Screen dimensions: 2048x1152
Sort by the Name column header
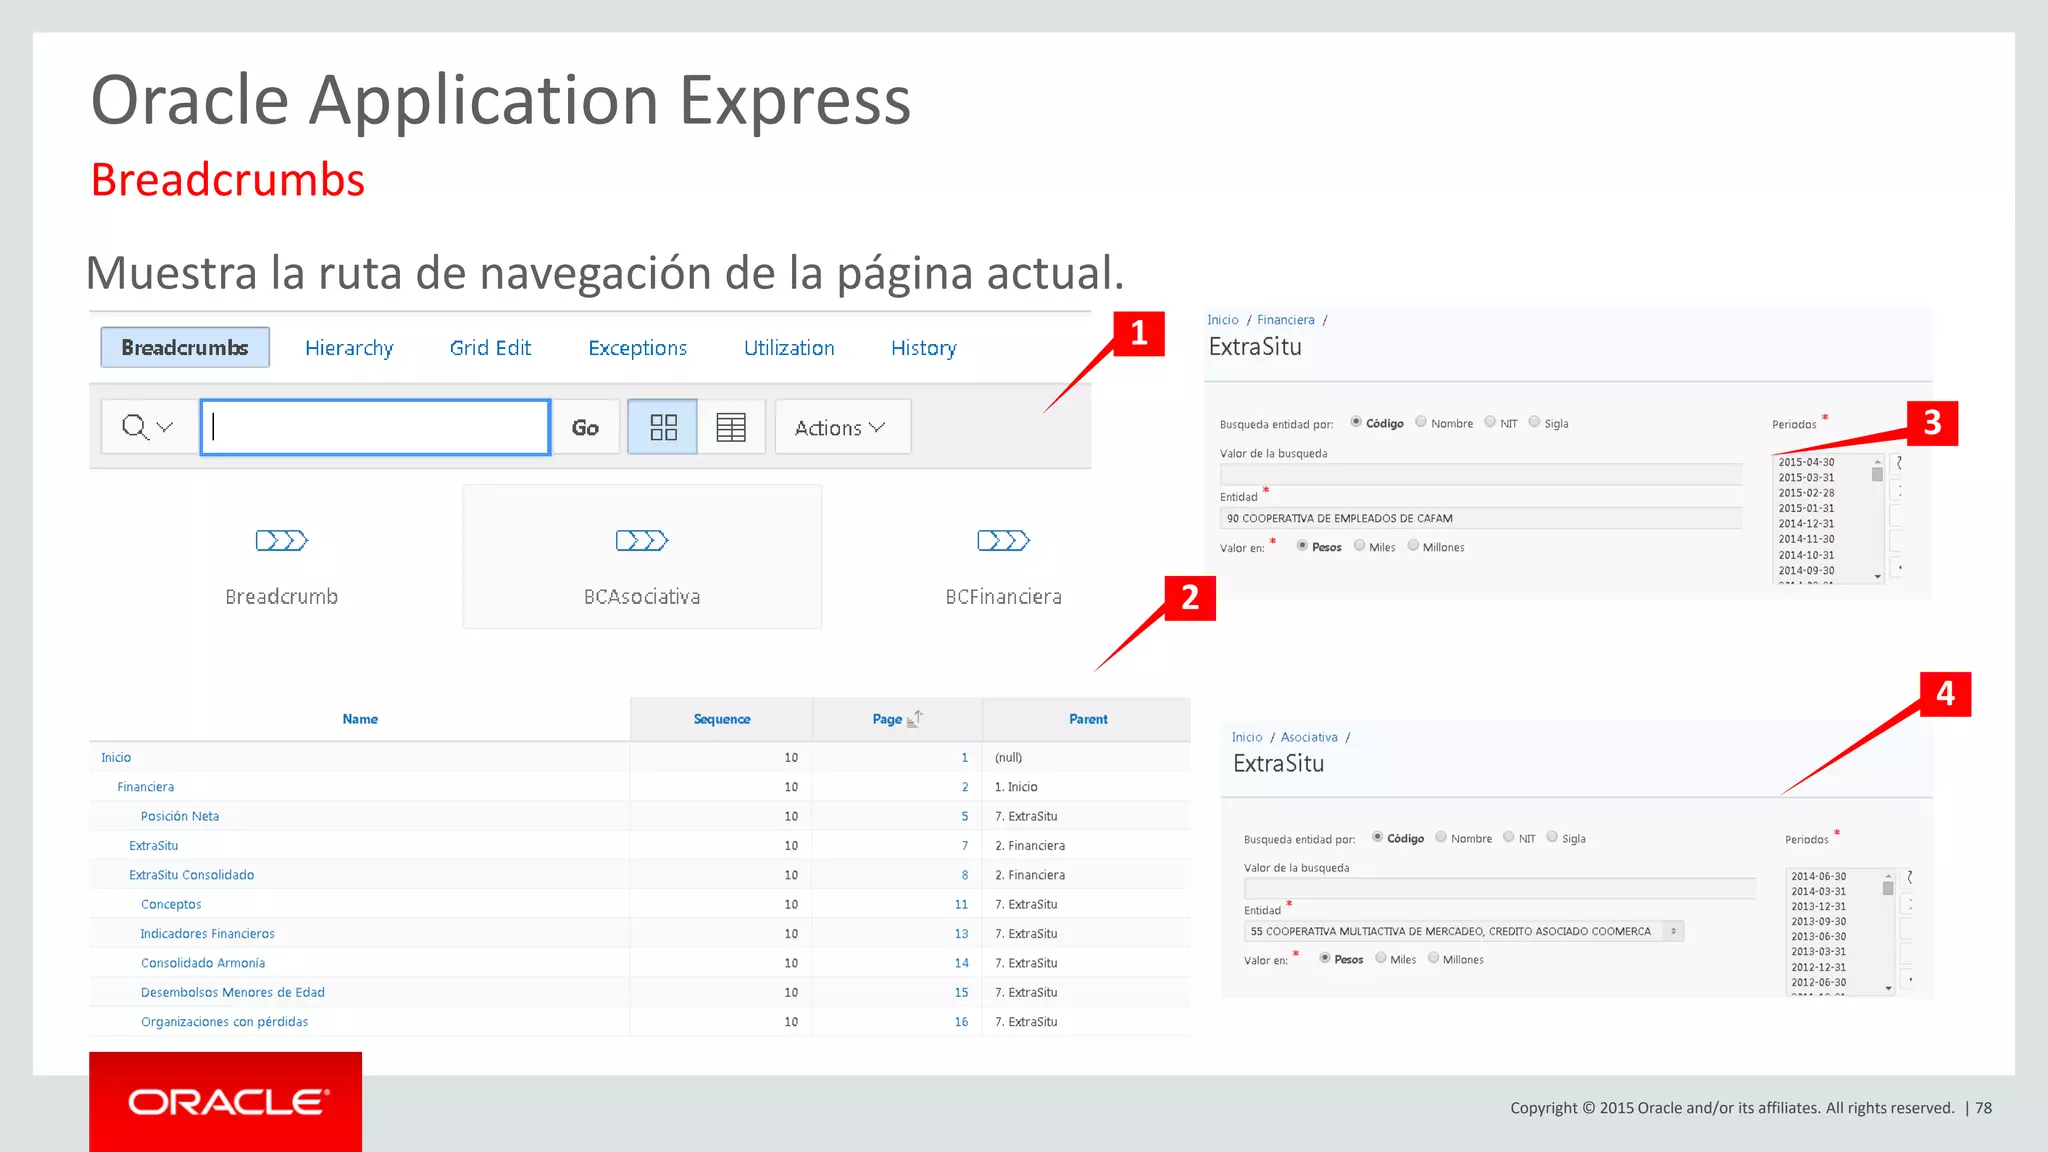coord(360,719)
